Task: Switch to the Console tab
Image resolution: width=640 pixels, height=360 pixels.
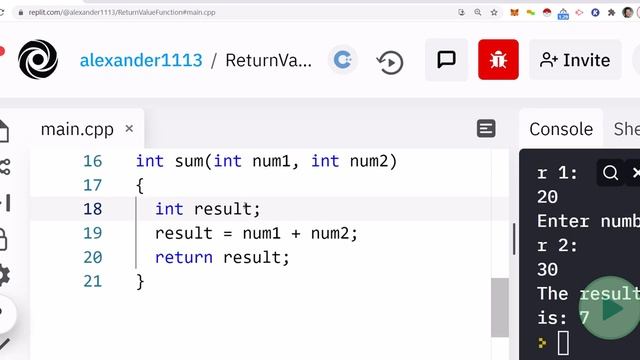Action: click(x=561, y=129)
